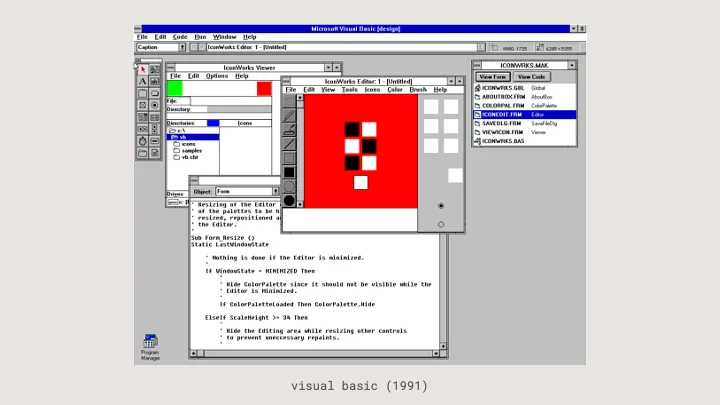Select the List Box tool in Toolbox
This screenshot has height=405, width=720.
155,117
